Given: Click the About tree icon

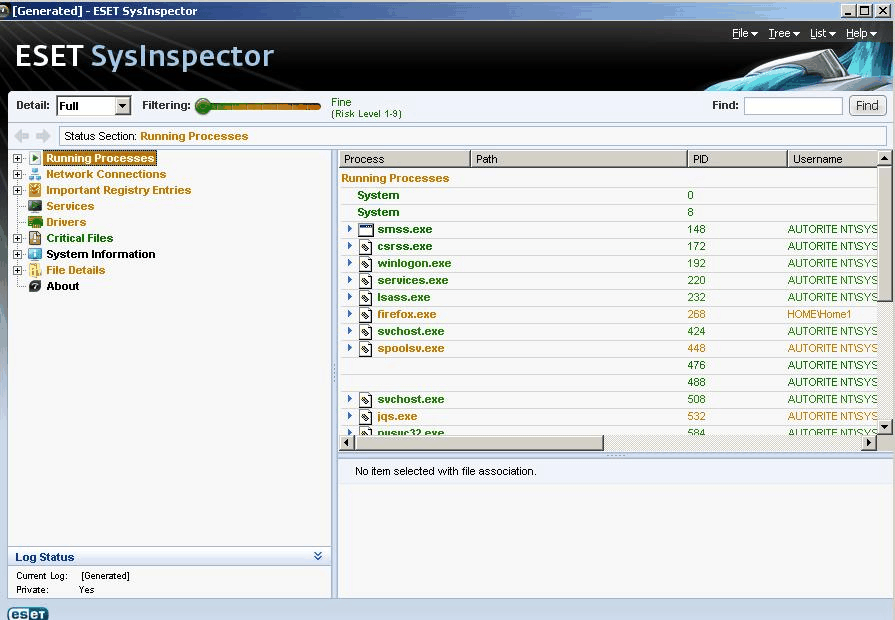Looking at the screenshot, I should (x=35, y=286).
